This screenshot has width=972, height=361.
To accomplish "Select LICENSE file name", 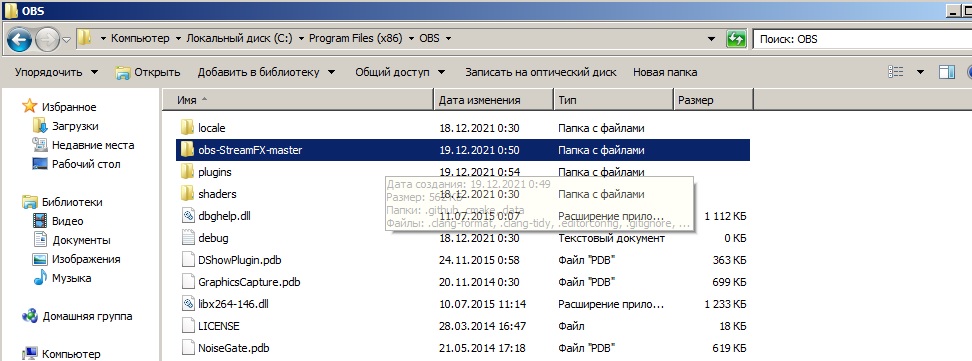I will pos(219,326).
